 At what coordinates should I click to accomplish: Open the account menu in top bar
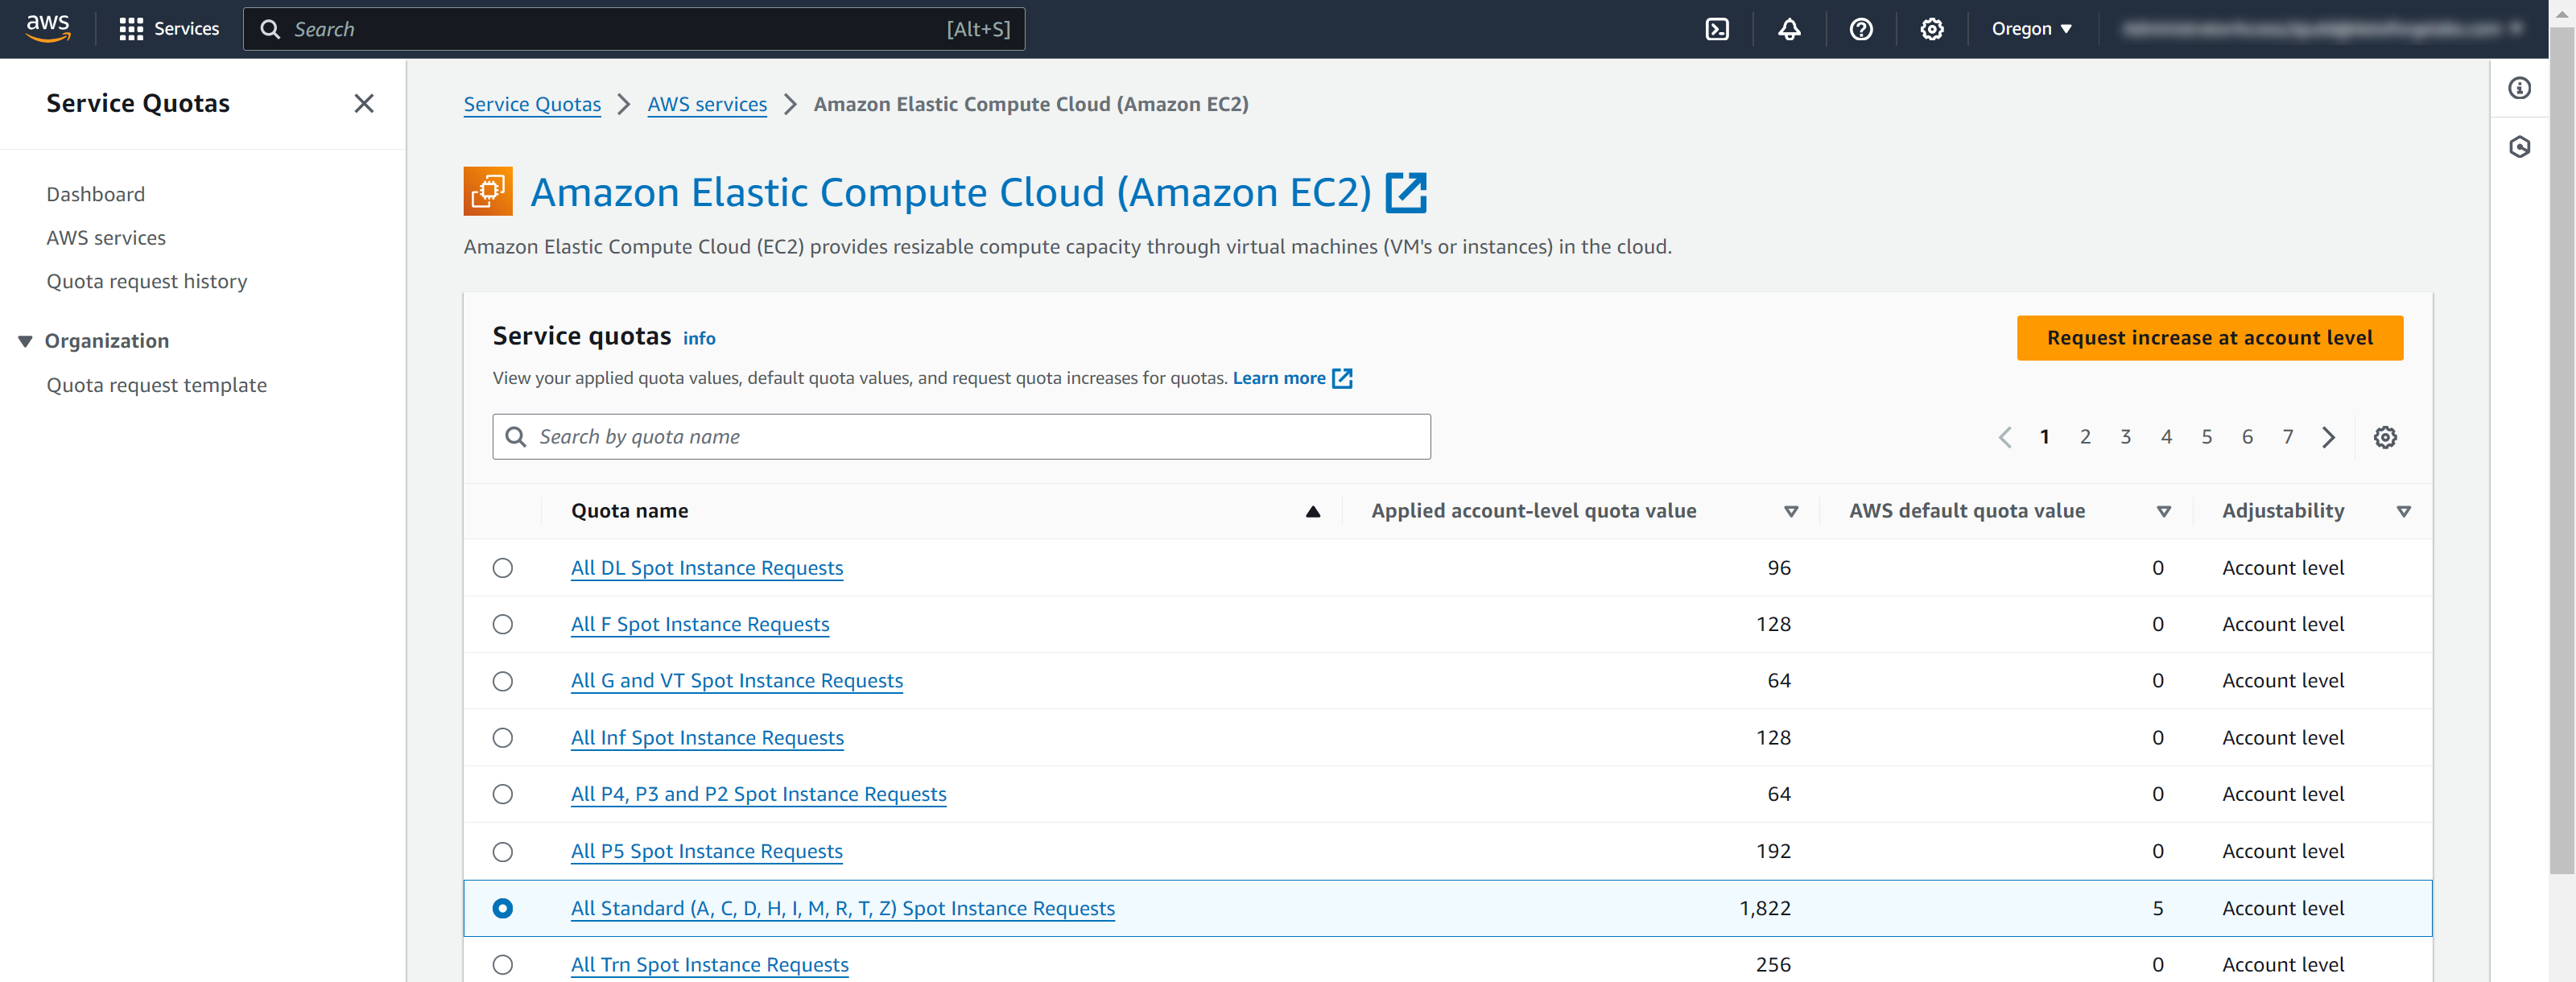[x=2321, y=29]
